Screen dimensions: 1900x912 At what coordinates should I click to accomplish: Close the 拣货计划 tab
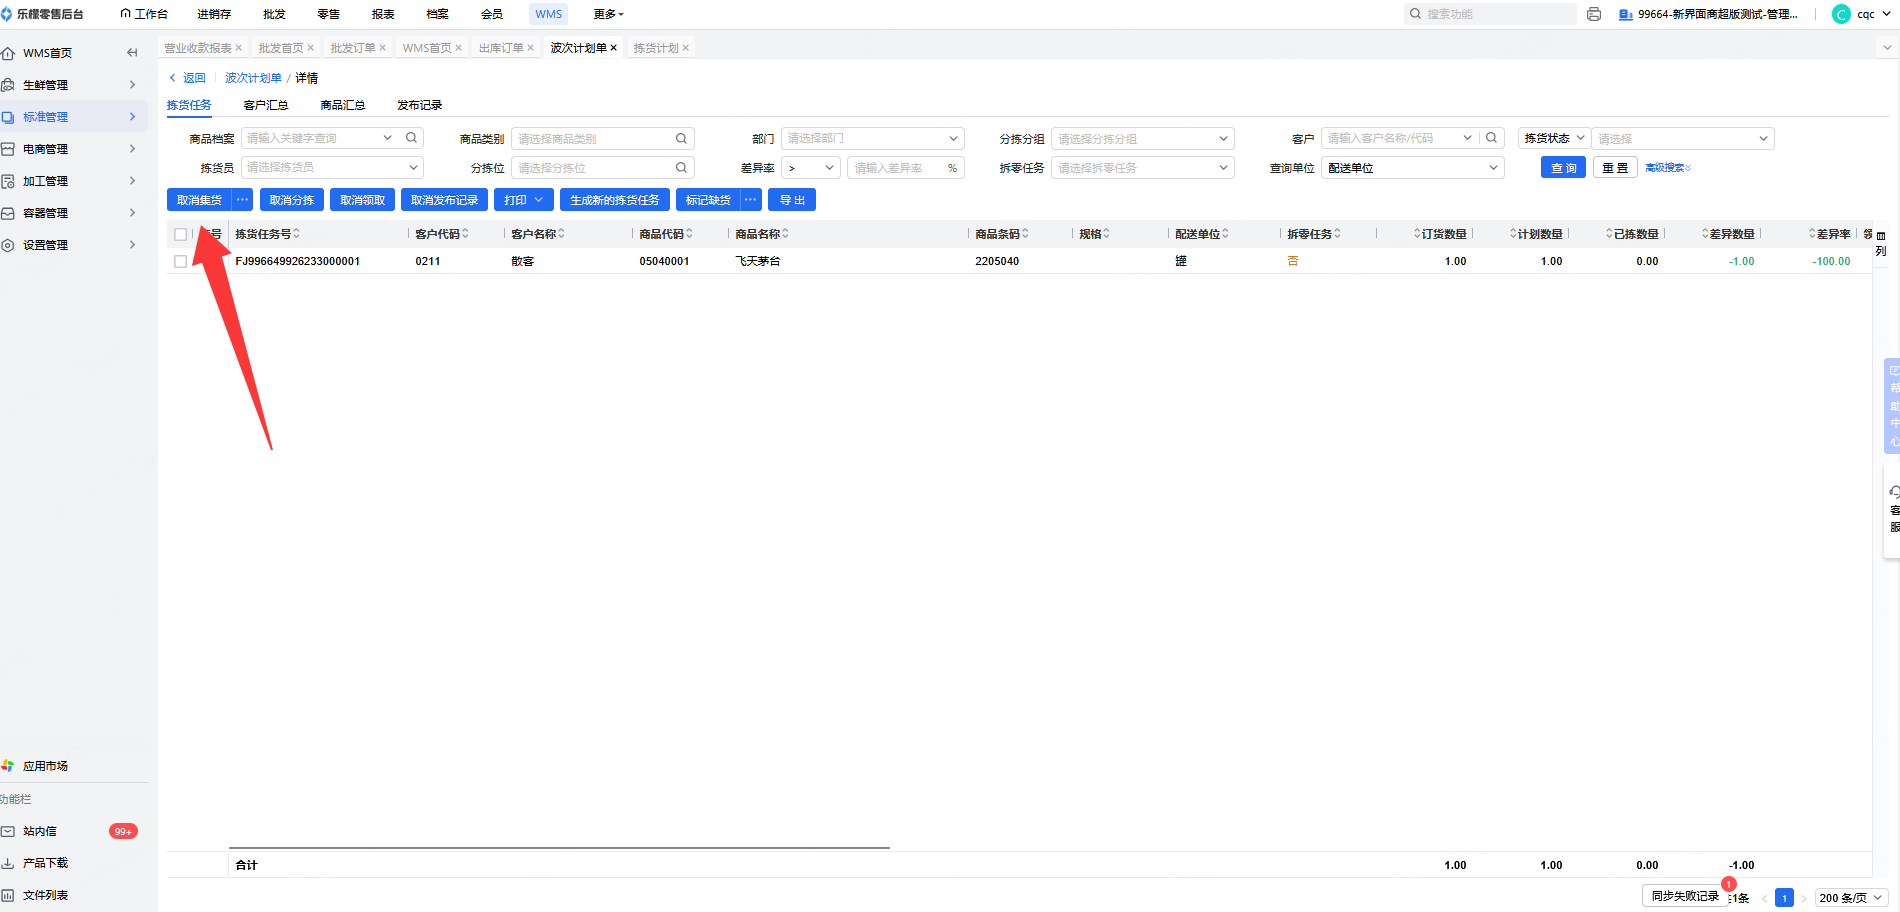[x=686, y=48]
